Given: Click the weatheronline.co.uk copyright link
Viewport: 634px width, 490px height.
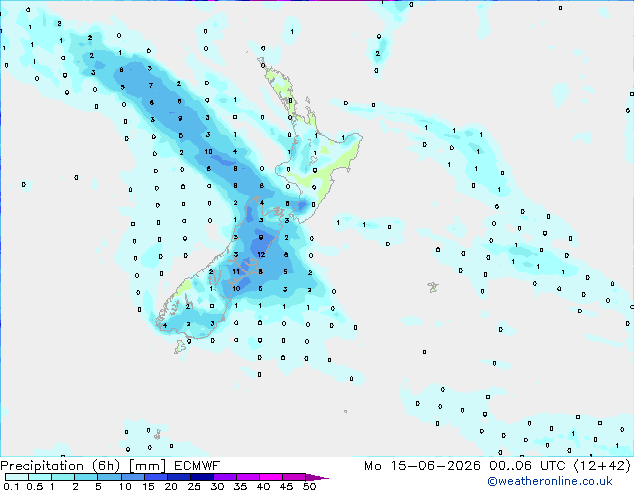Looking at the screenshot, I should (550, 481).
